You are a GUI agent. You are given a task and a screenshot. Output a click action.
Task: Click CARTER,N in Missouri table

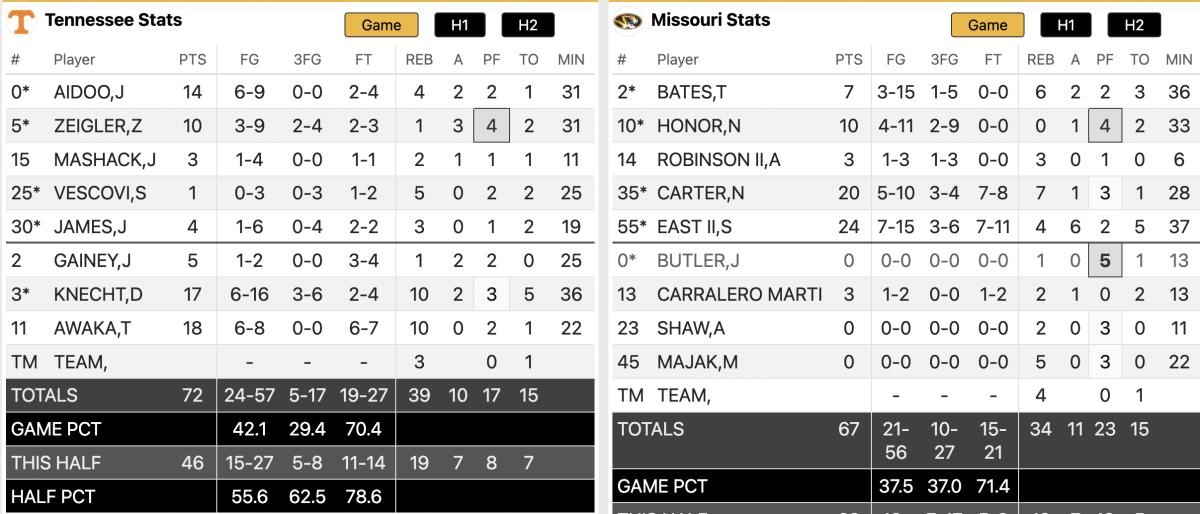coord(700,193)
